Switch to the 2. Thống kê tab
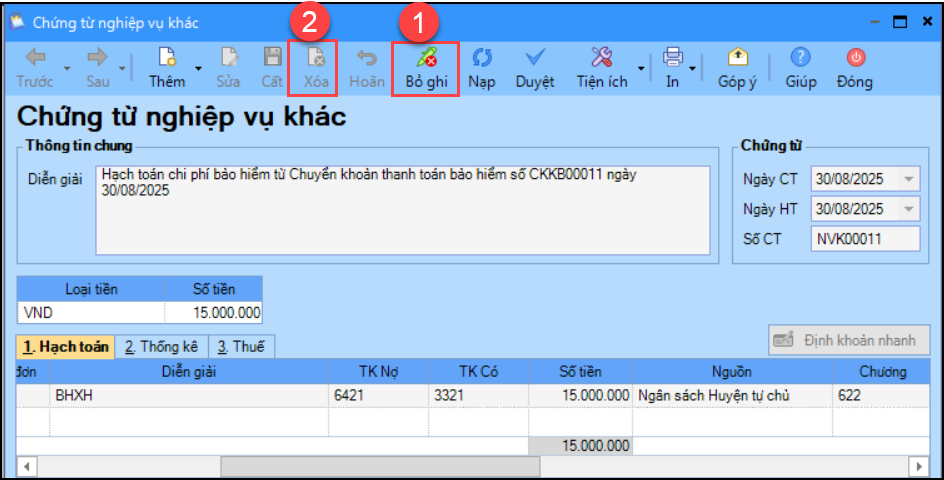Screen dimensions: 944x480 161,347
